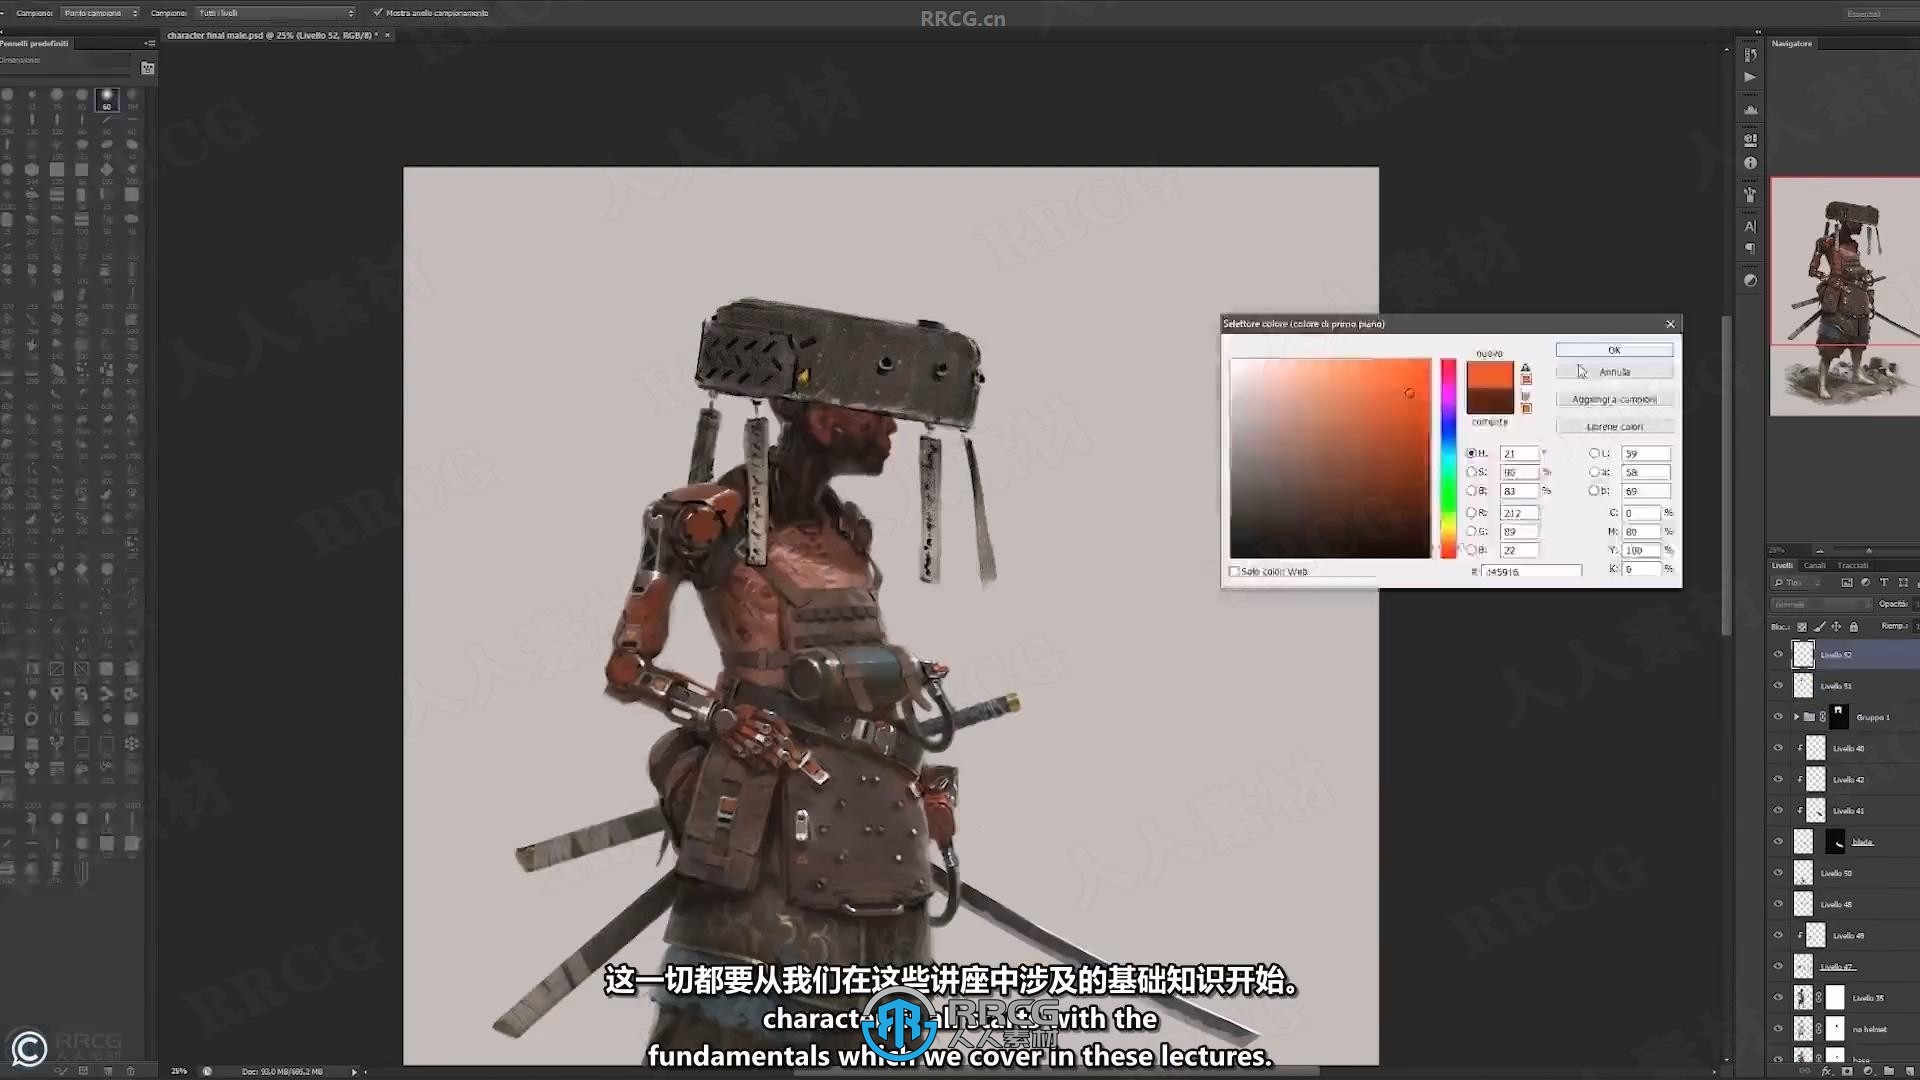The width and height of the screenshot is (1920, 1080).
Task: Click the current (corrente) color swatch
Action: [1490, 401]
